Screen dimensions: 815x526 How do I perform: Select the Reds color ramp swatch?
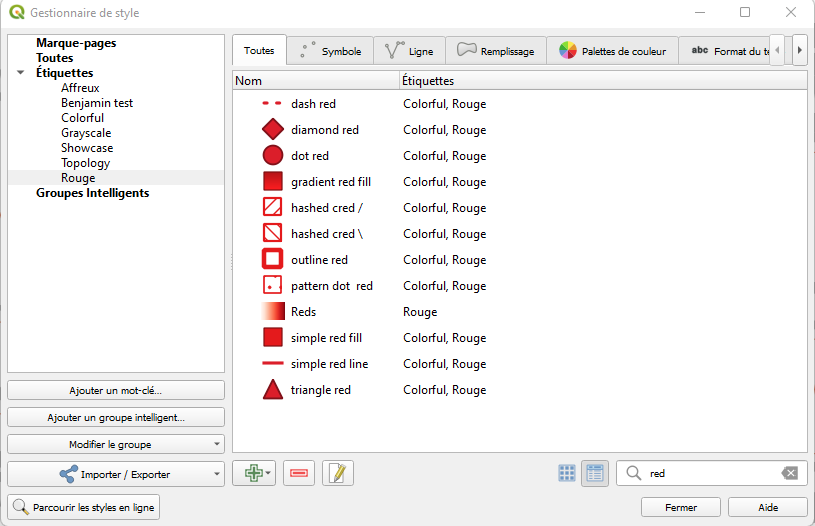pyautogui.click(x=273, y=312)
